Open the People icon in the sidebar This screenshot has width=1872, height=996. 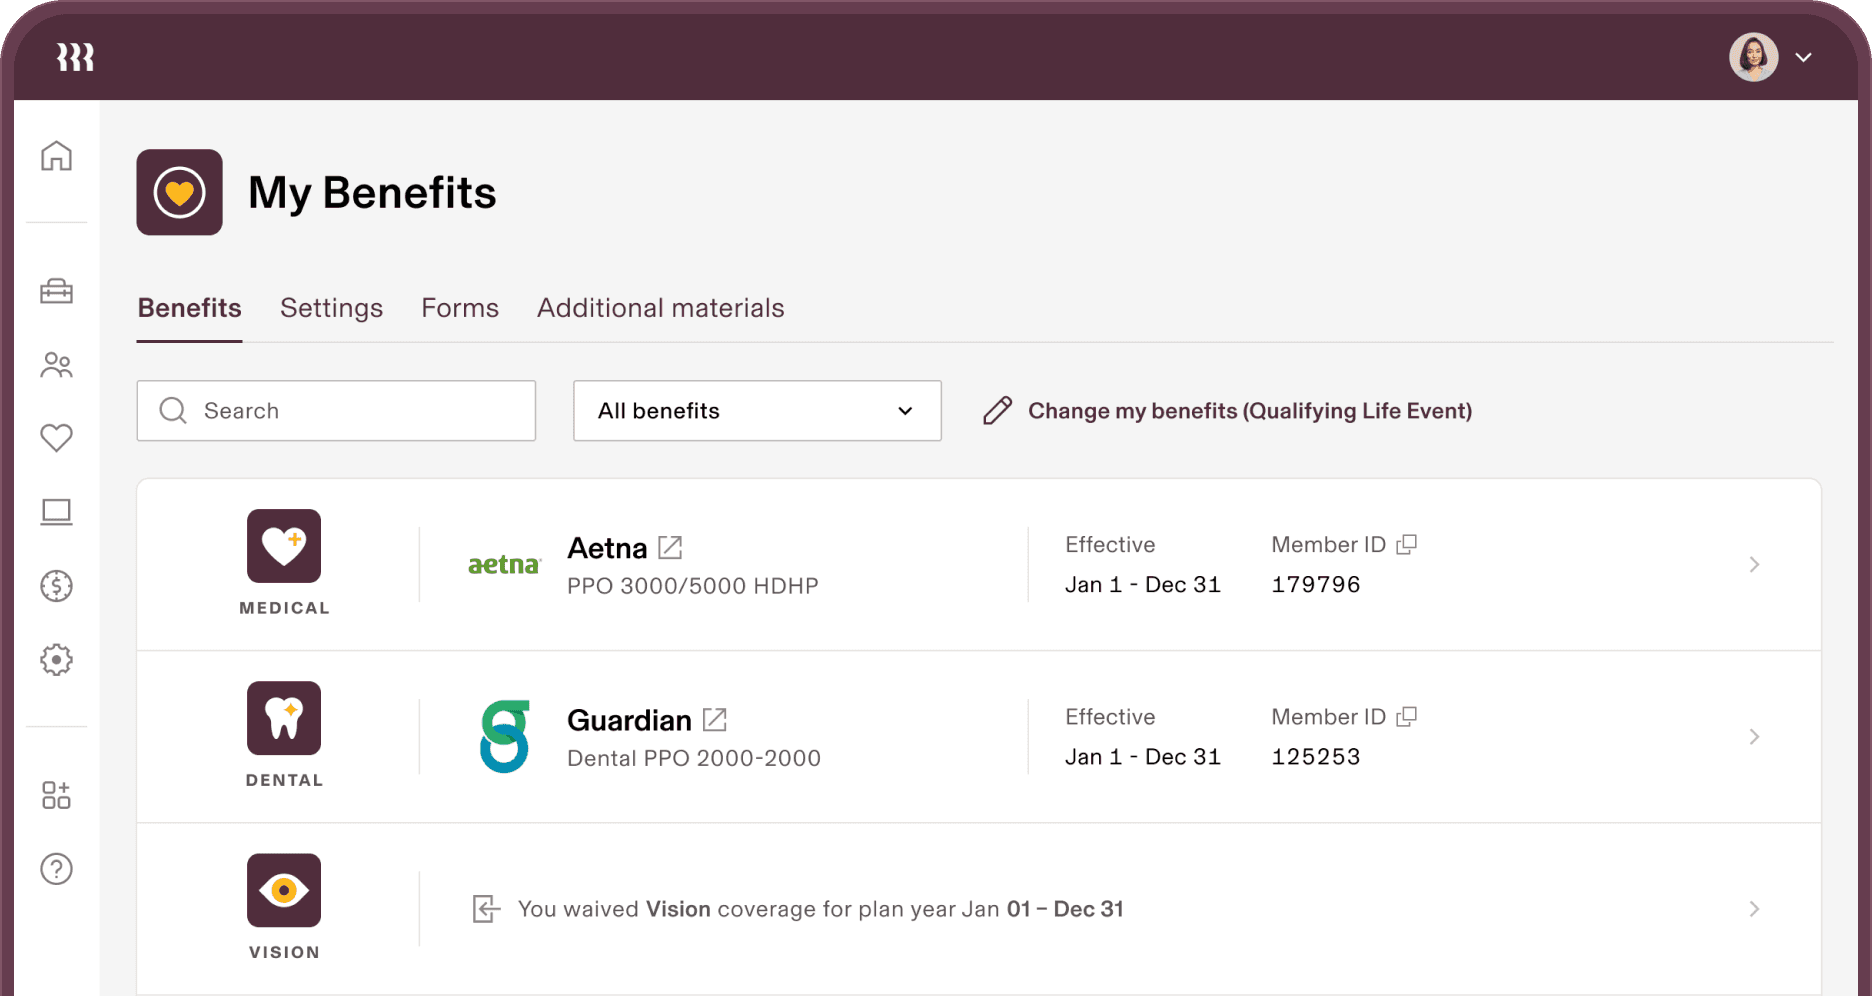(56, 365)
